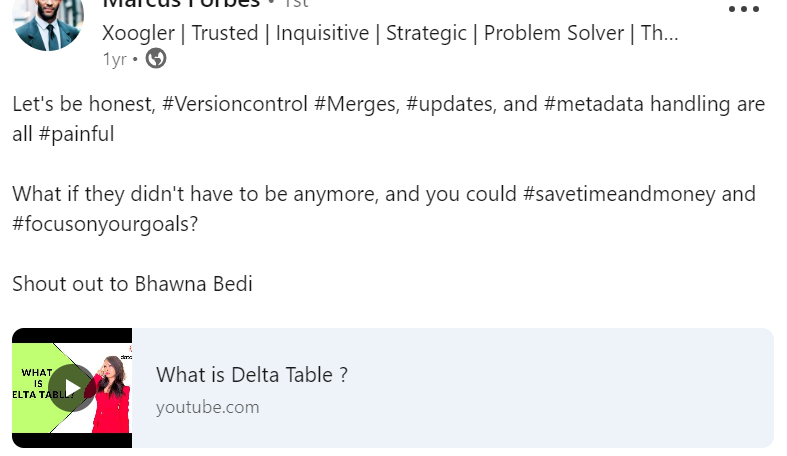This screenshot has width=787, height=456.
Task: Click the youtube.com source label
Action: pyautogui.click(x=207, y=407)
